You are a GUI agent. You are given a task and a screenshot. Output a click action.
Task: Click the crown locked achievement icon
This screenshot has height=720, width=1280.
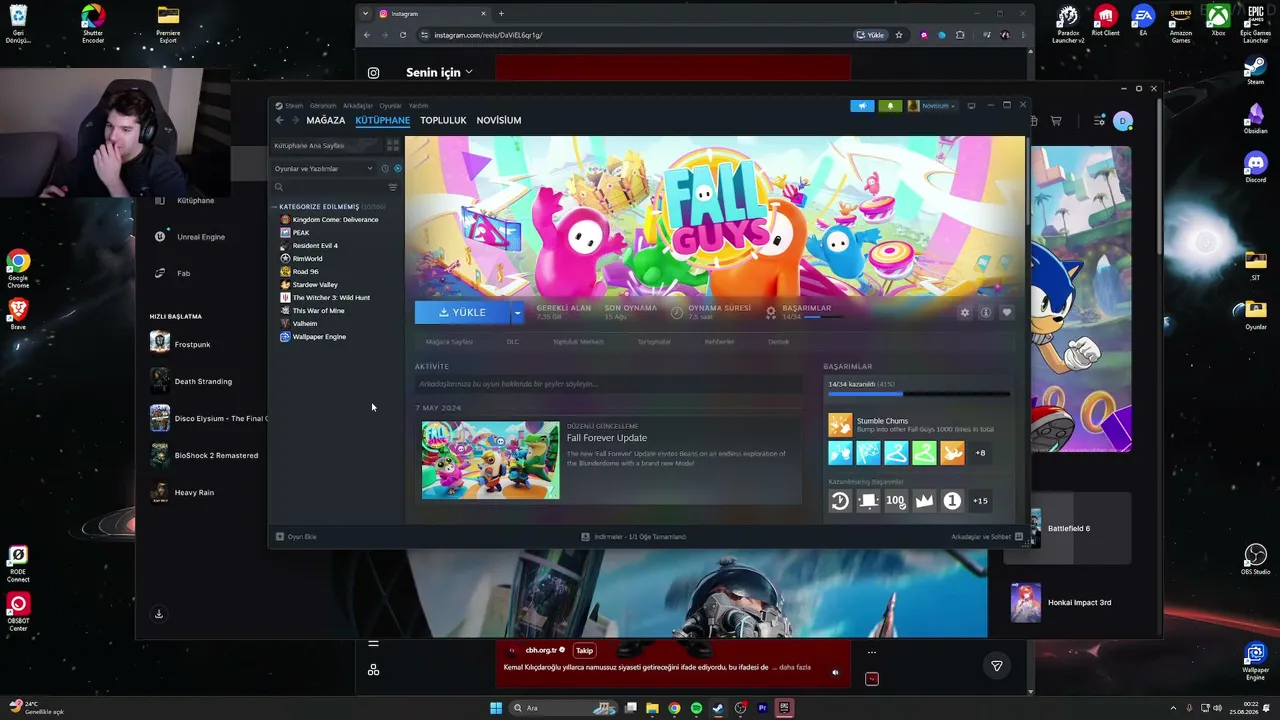tap(924, 501)
